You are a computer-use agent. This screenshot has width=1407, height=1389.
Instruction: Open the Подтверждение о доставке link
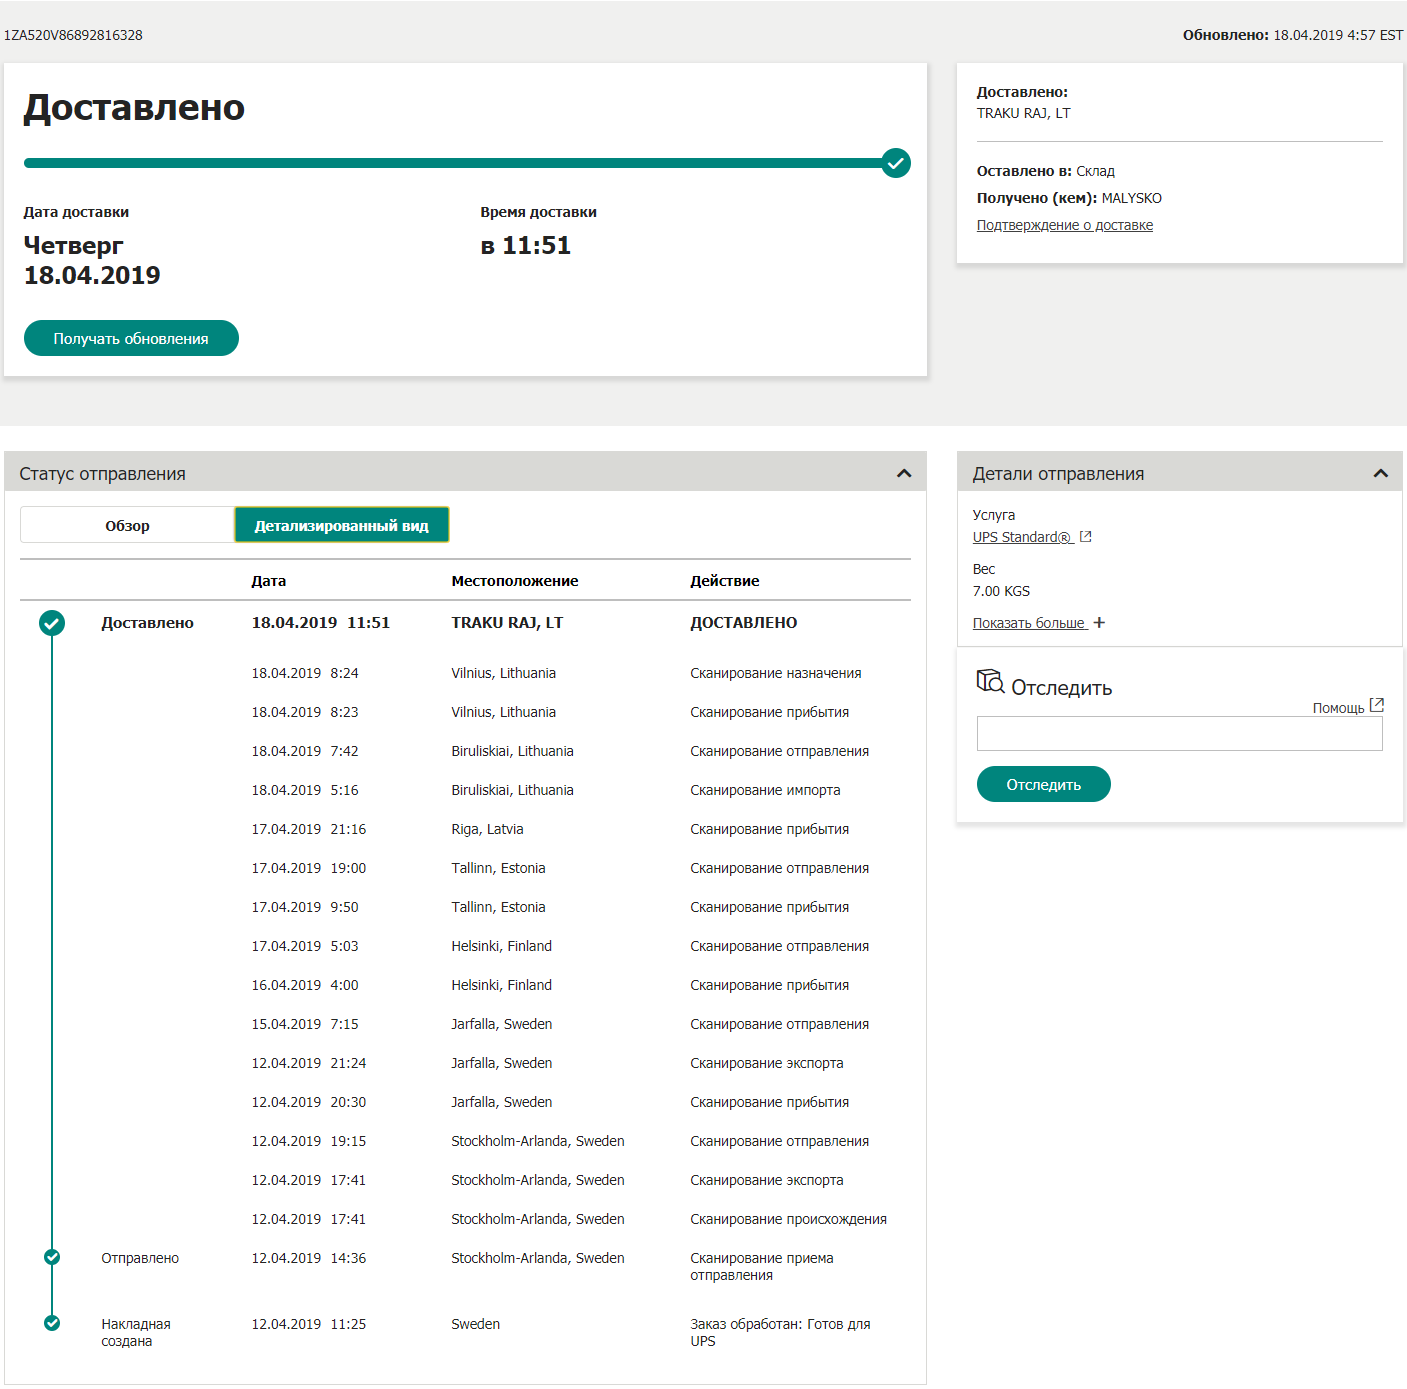pos(1065,225)
